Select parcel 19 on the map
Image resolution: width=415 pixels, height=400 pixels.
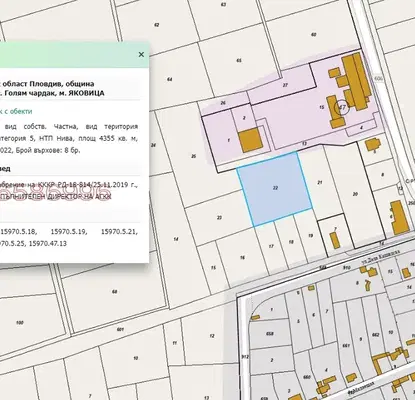click(310, 236)
